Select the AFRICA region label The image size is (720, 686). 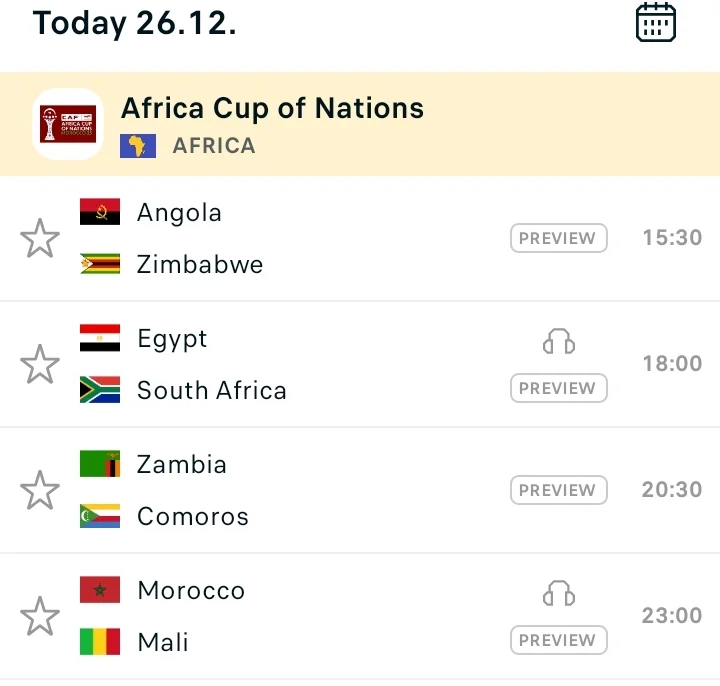coord(214,146)
